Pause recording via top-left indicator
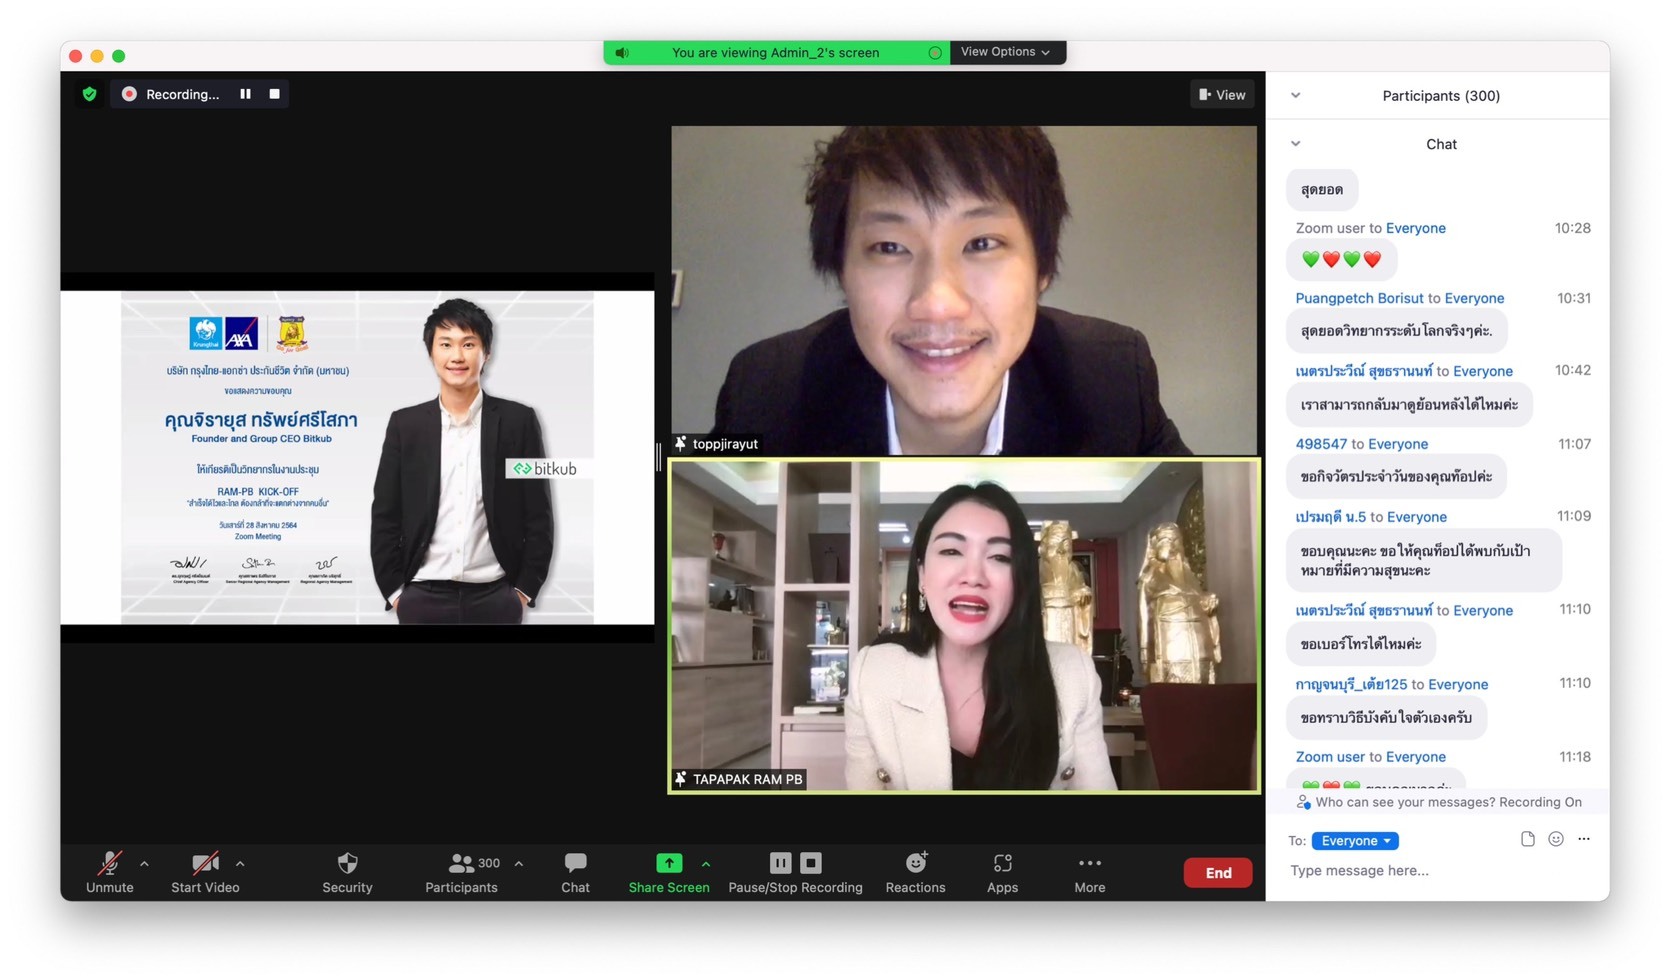 coord(245,94)
